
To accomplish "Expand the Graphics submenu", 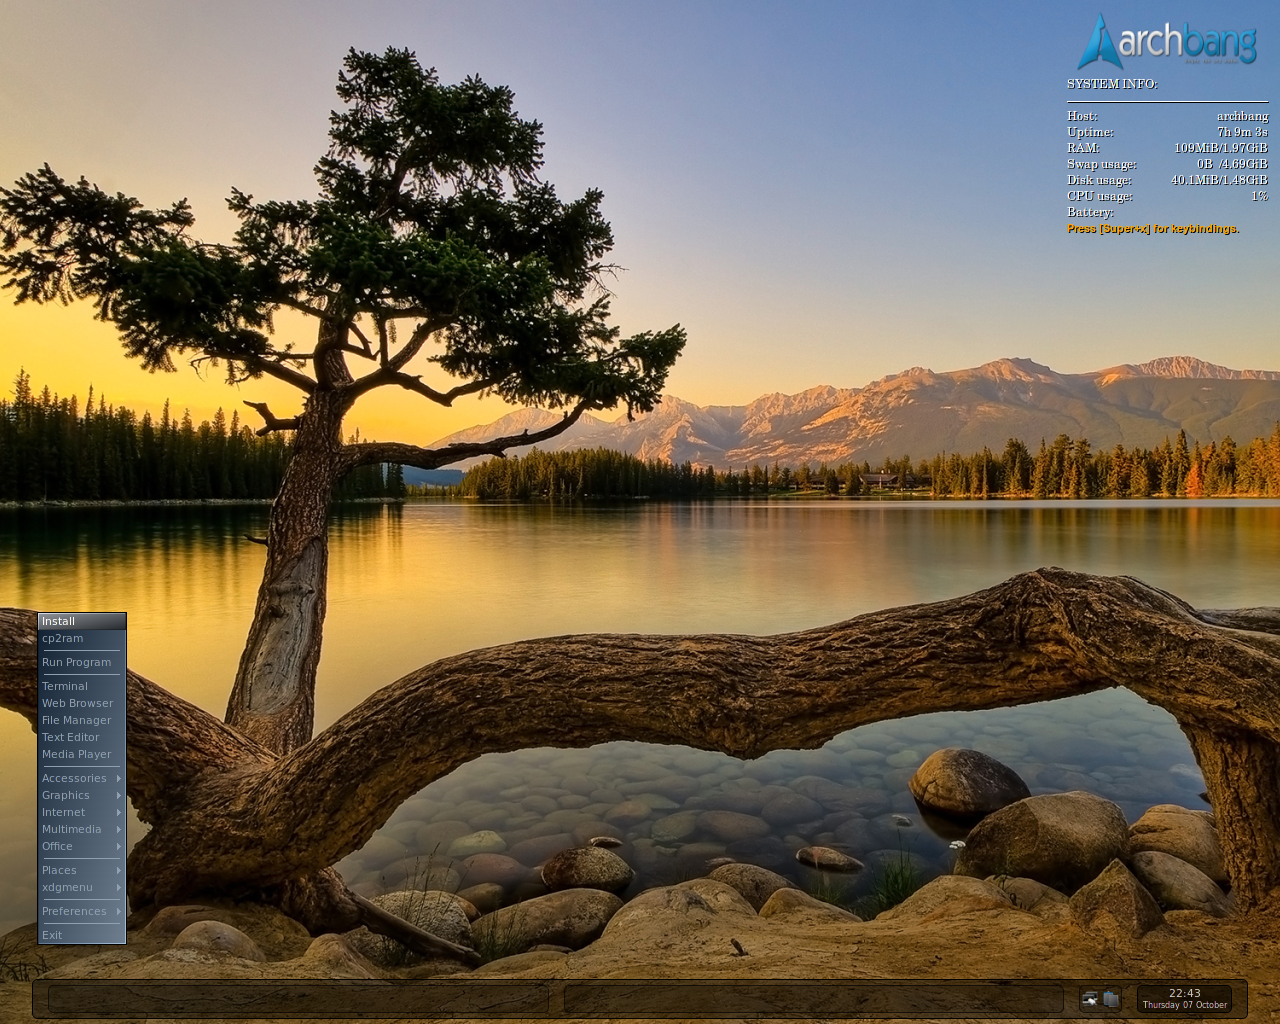I will [x=82, y=795].
